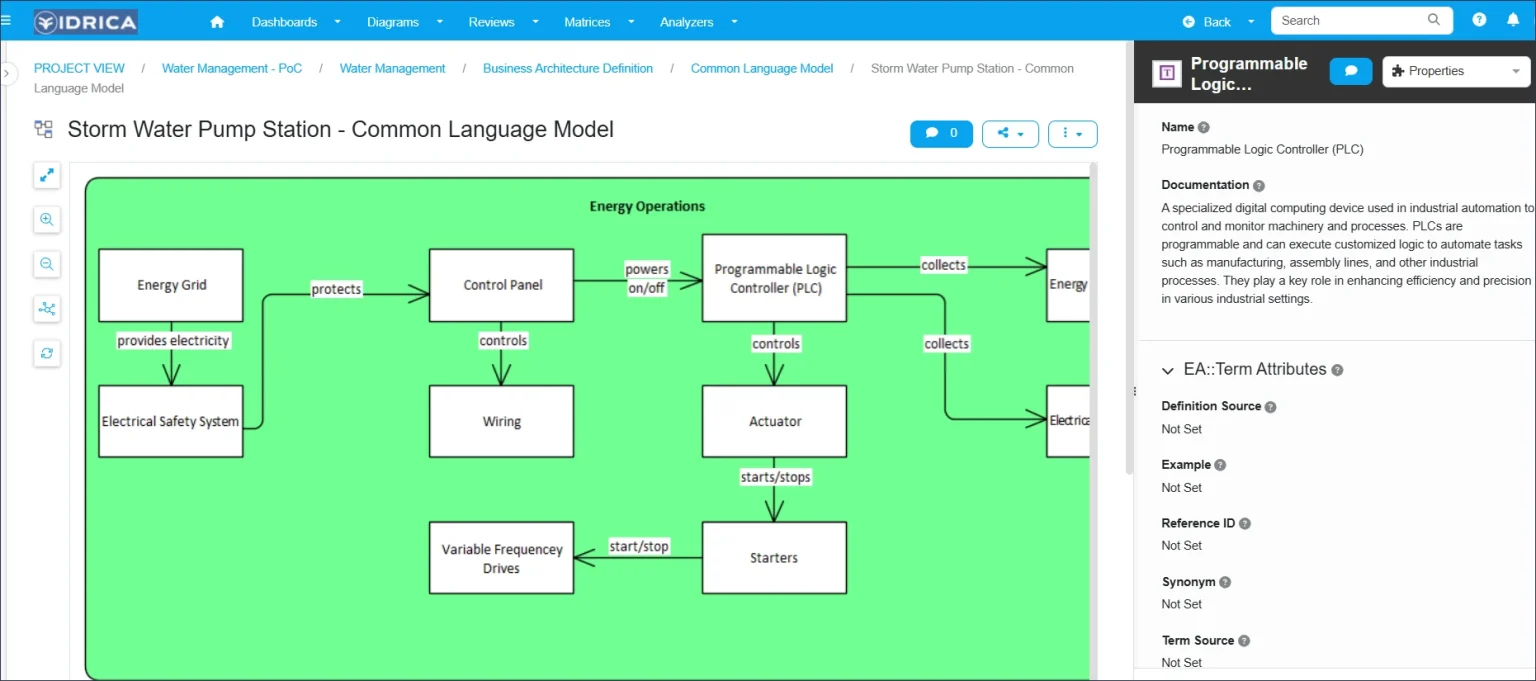Open the hamburger menu at the top left
This screenshot has width=1536, height=681.
tap(6, 18)
